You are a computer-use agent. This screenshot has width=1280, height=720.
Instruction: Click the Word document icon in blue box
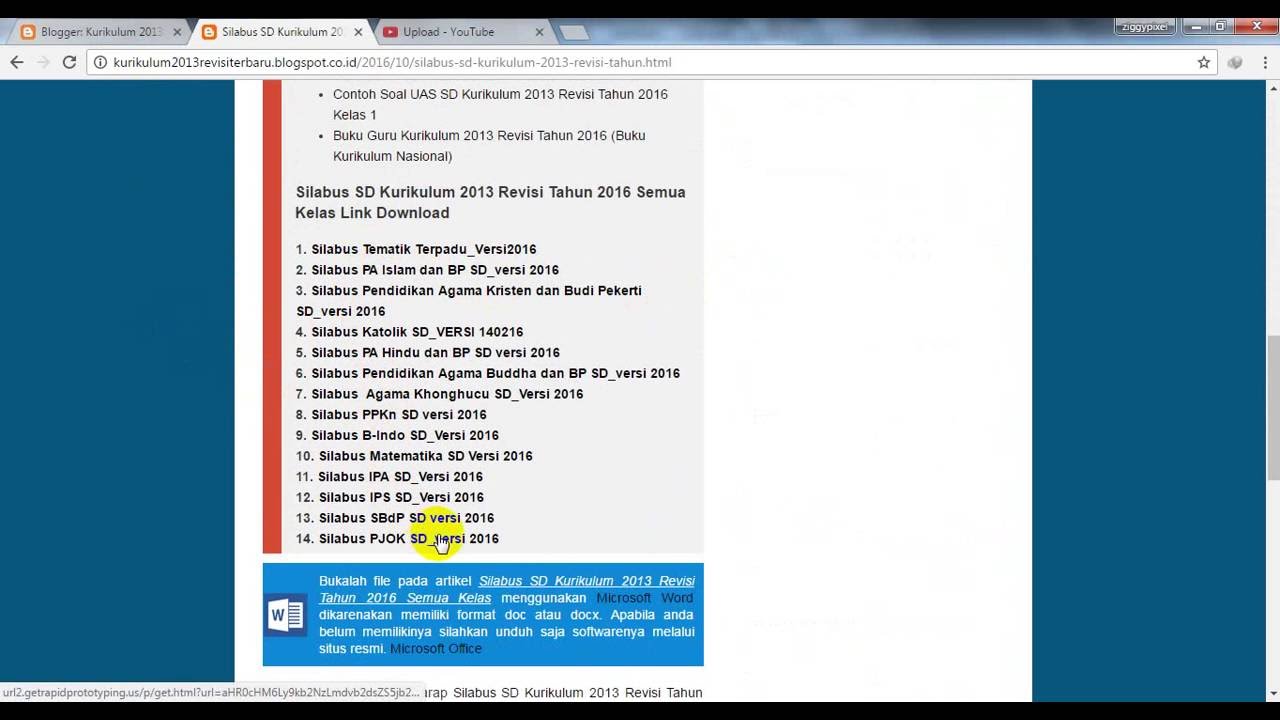click(285, 614)
